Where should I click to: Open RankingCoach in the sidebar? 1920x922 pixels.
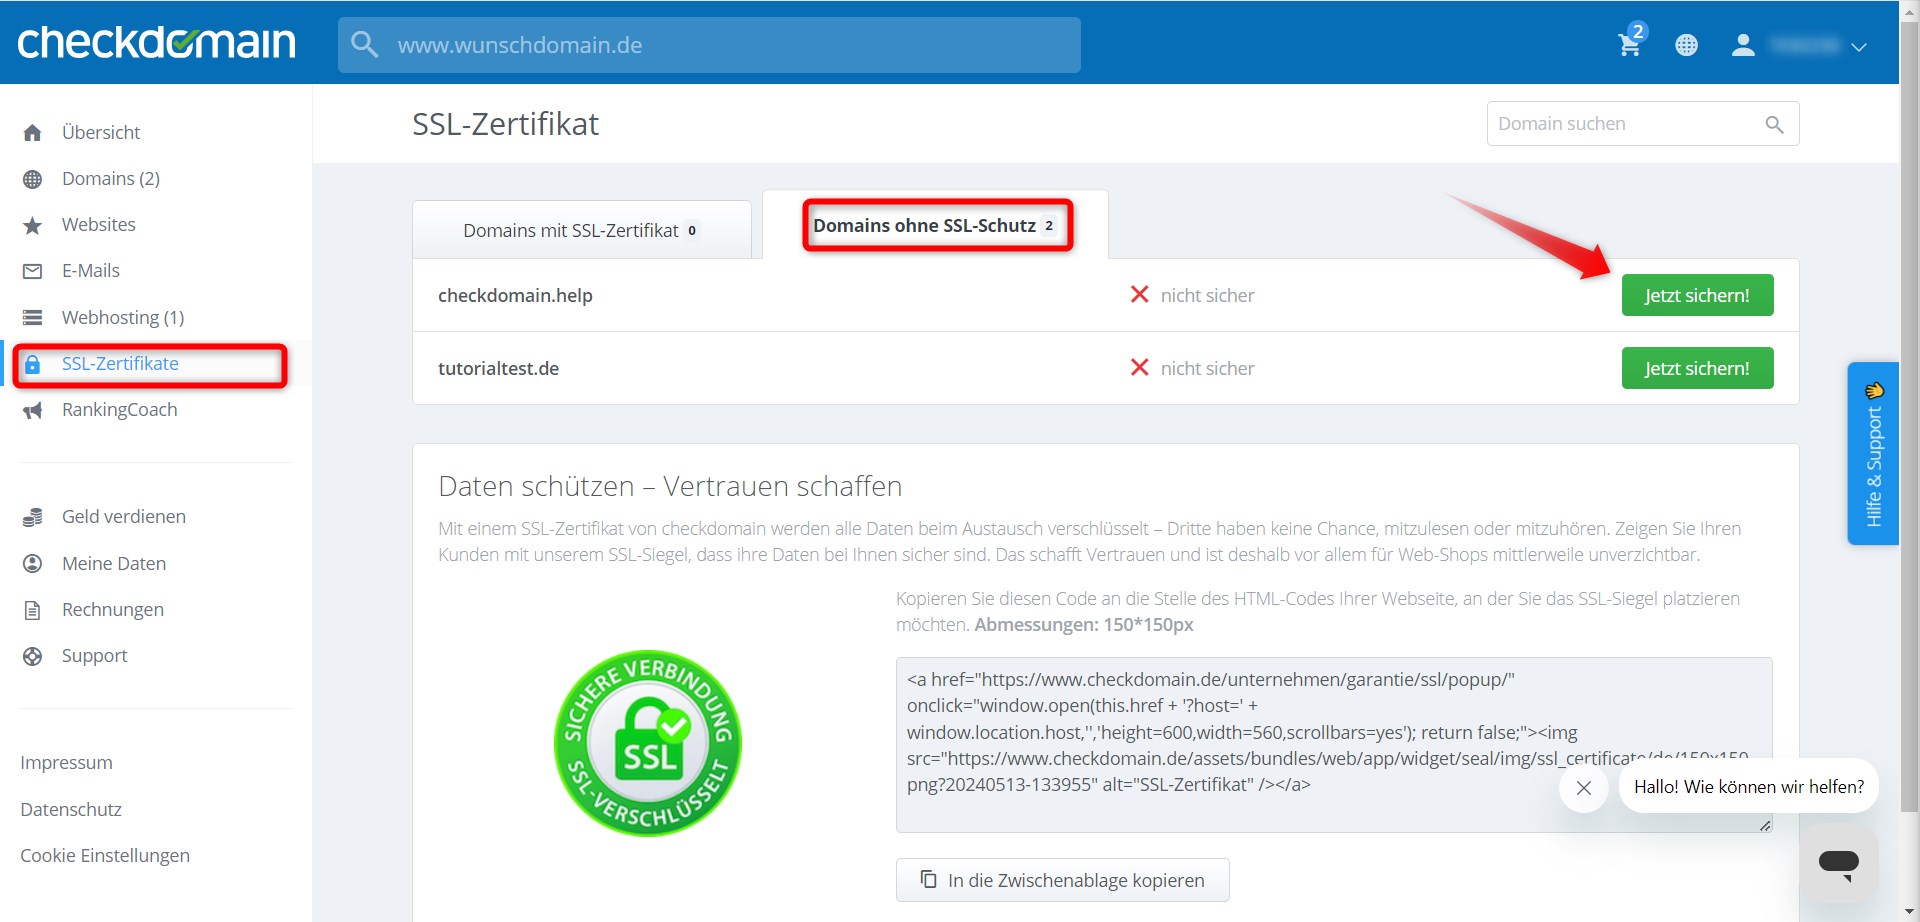pyautogui.click(x=120, y=409)
